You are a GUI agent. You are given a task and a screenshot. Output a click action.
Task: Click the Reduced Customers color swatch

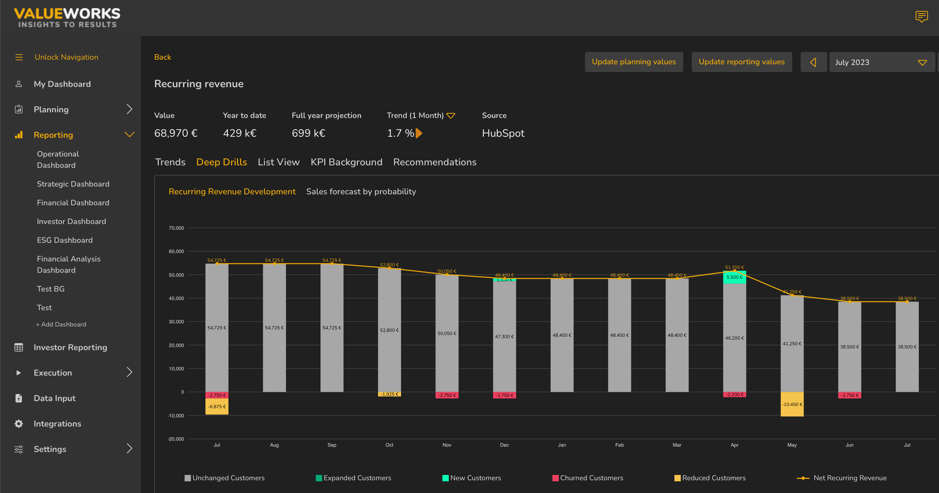677,479
